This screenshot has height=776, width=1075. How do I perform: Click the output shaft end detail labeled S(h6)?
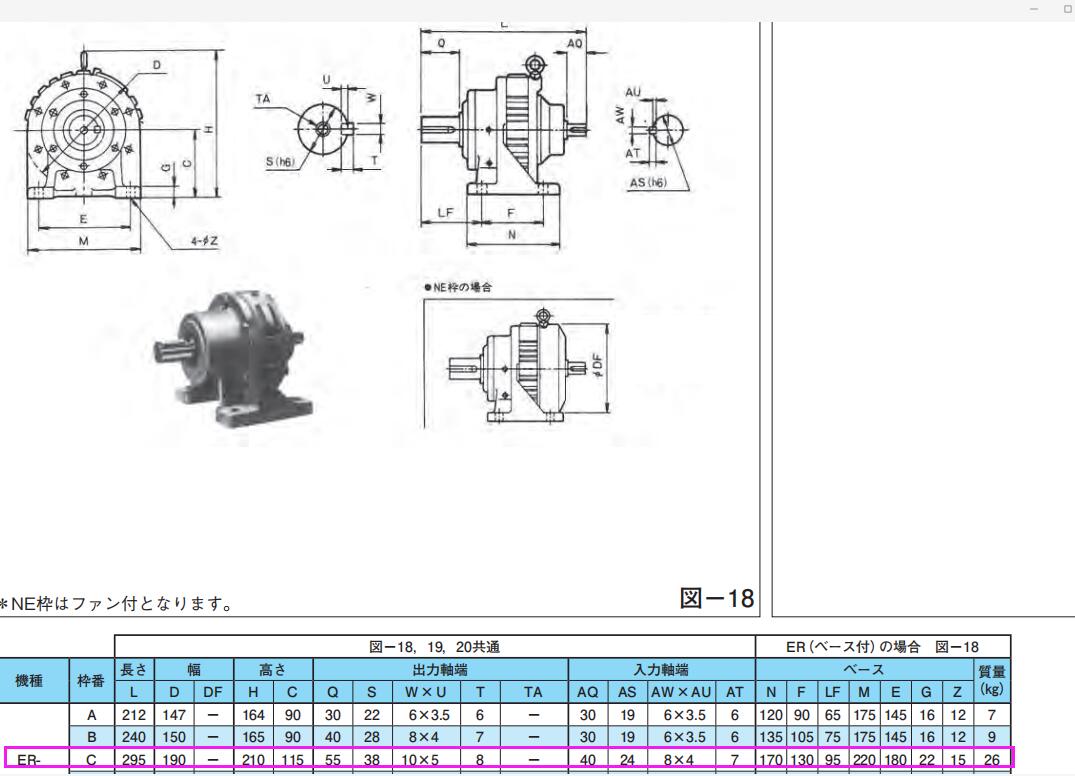325,128
